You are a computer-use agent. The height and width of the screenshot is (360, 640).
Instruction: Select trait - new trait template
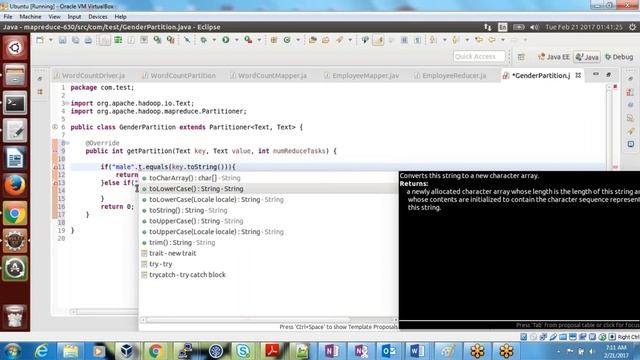pyautogui.click(x=268, y=253)
